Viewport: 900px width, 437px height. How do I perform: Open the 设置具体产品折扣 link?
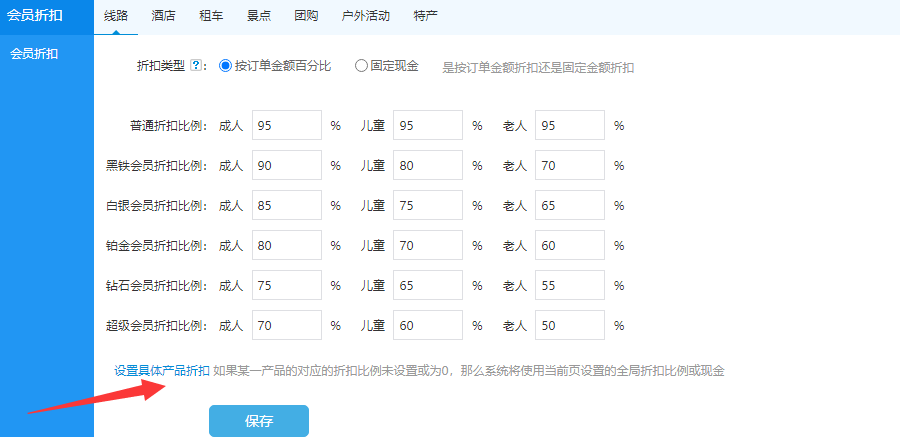pos(162,371)
